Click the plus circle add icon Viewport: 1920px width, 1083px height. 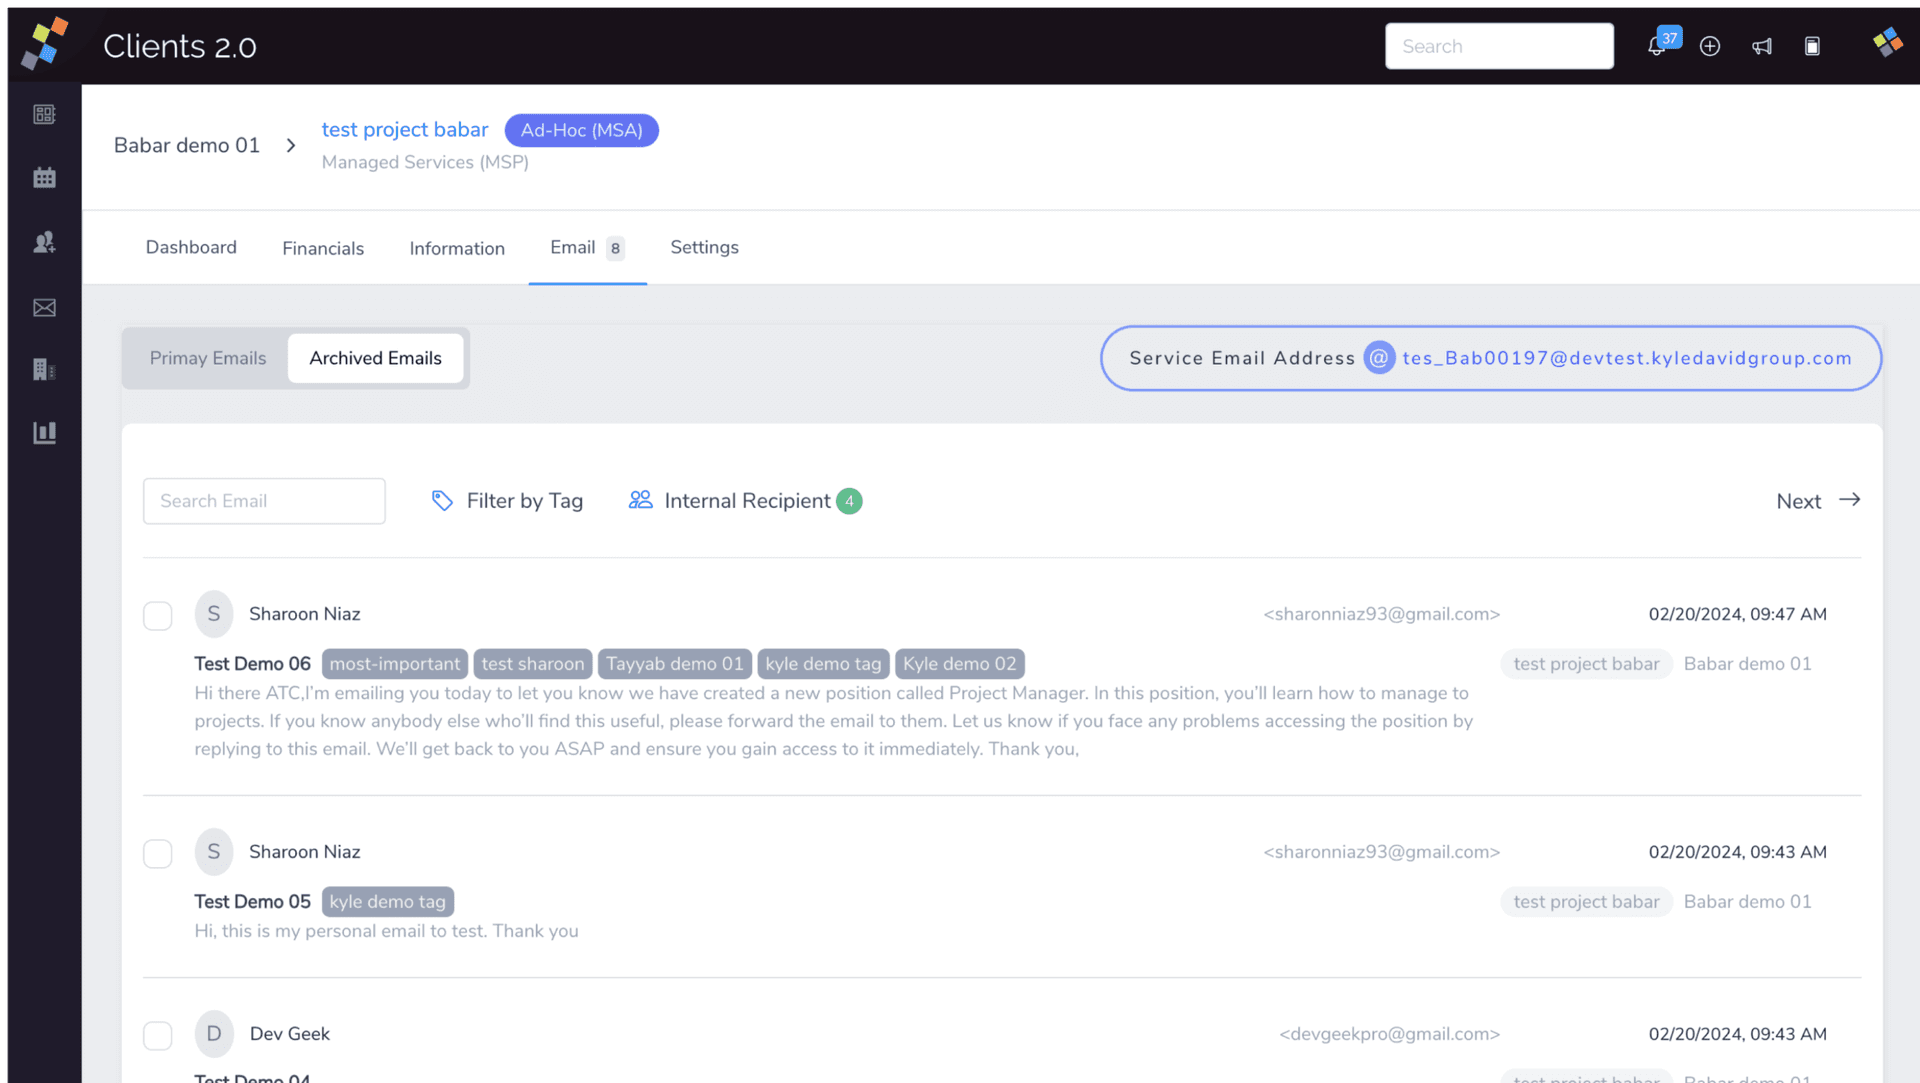tap(1710, 47)
